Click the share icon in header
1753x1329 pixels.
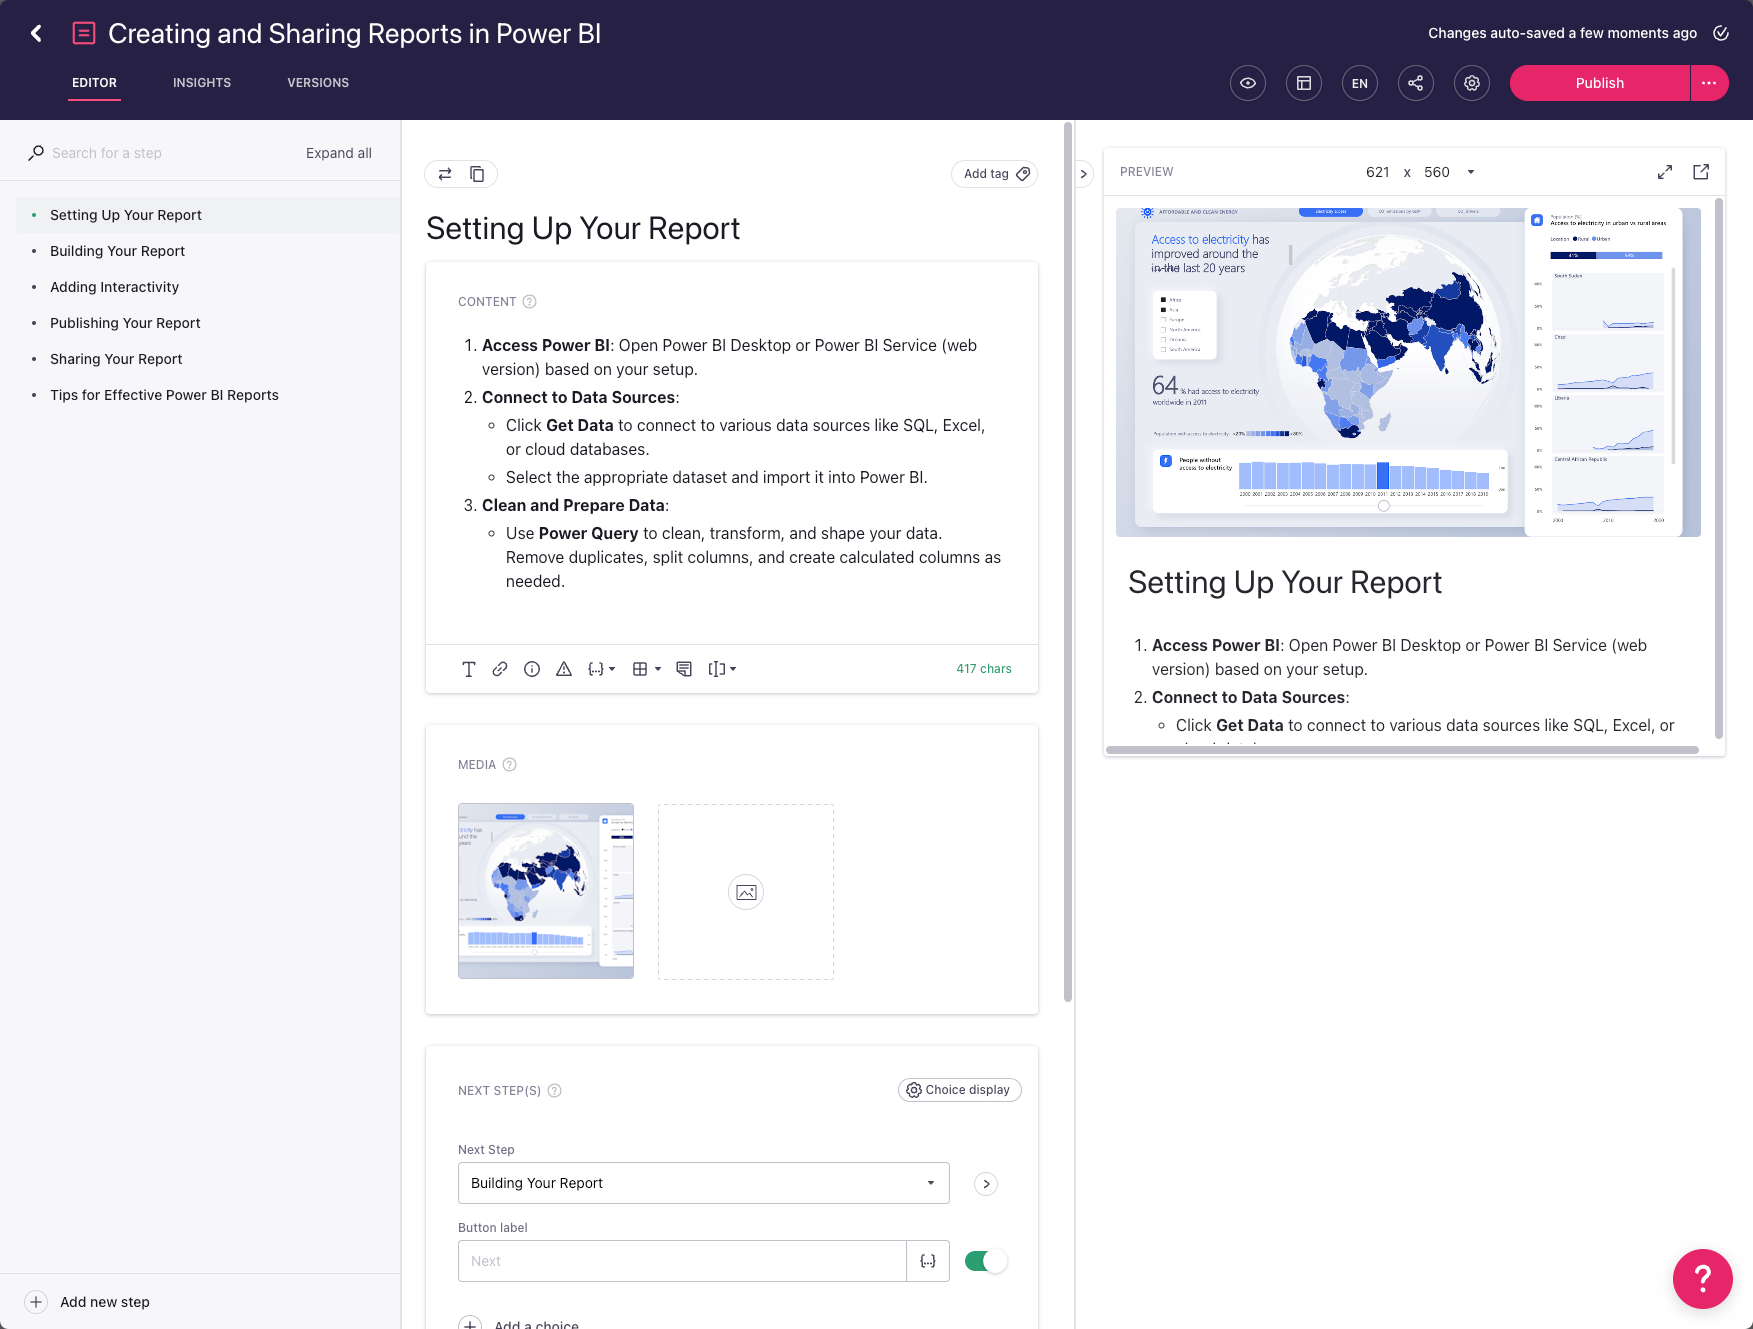pos(1416,83)
